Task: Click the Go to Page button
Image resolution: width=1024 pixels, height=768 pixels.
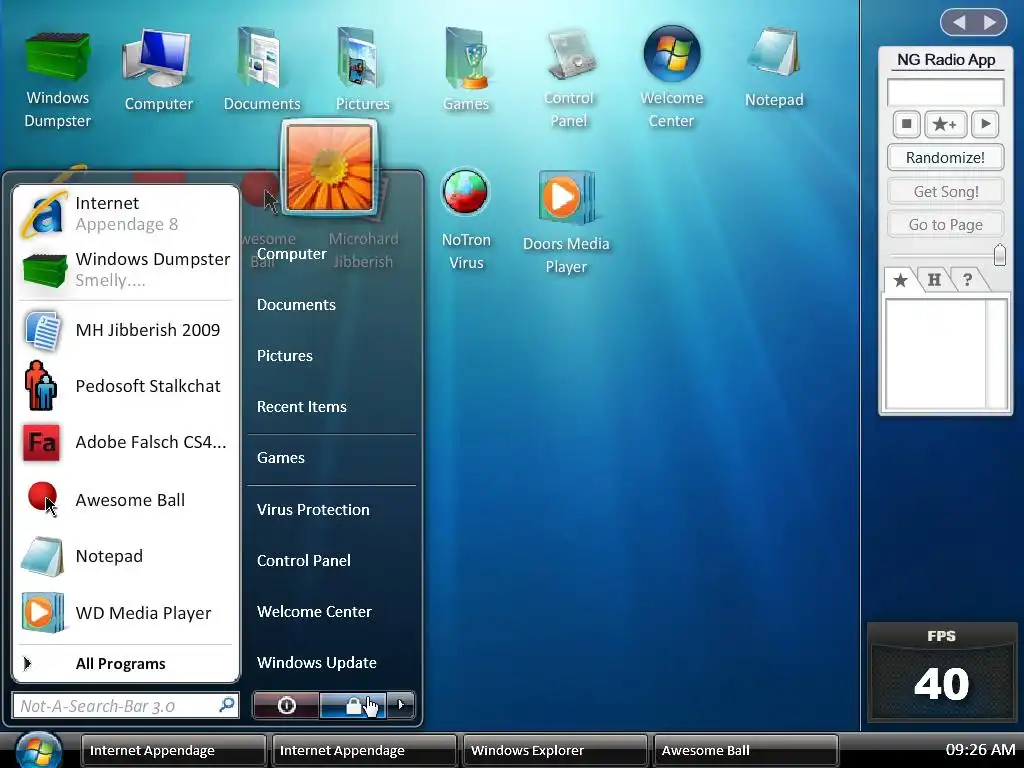Action: click(945, 225)
